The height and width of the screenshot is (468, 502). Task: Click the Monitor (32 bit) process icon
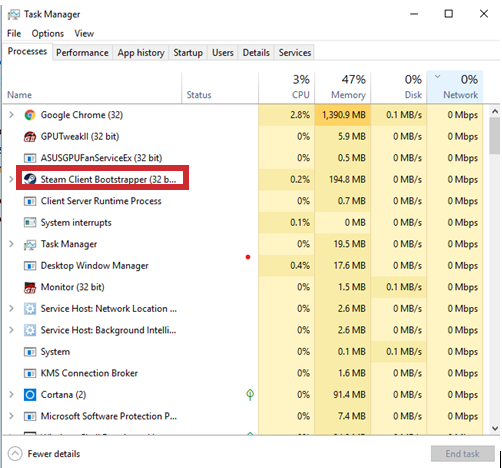pos(30,287)
